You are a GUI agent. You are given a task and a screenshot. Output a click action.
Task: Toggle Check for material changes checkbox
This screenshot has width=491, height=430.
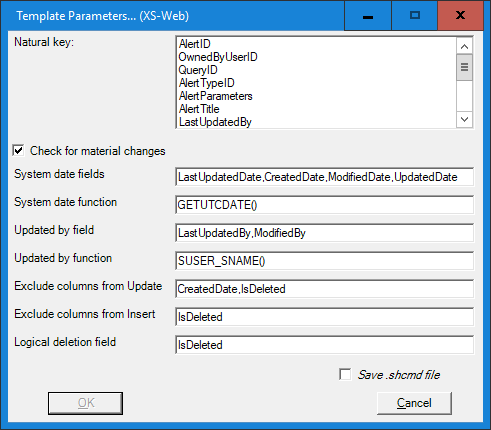[x=19, y=150]
